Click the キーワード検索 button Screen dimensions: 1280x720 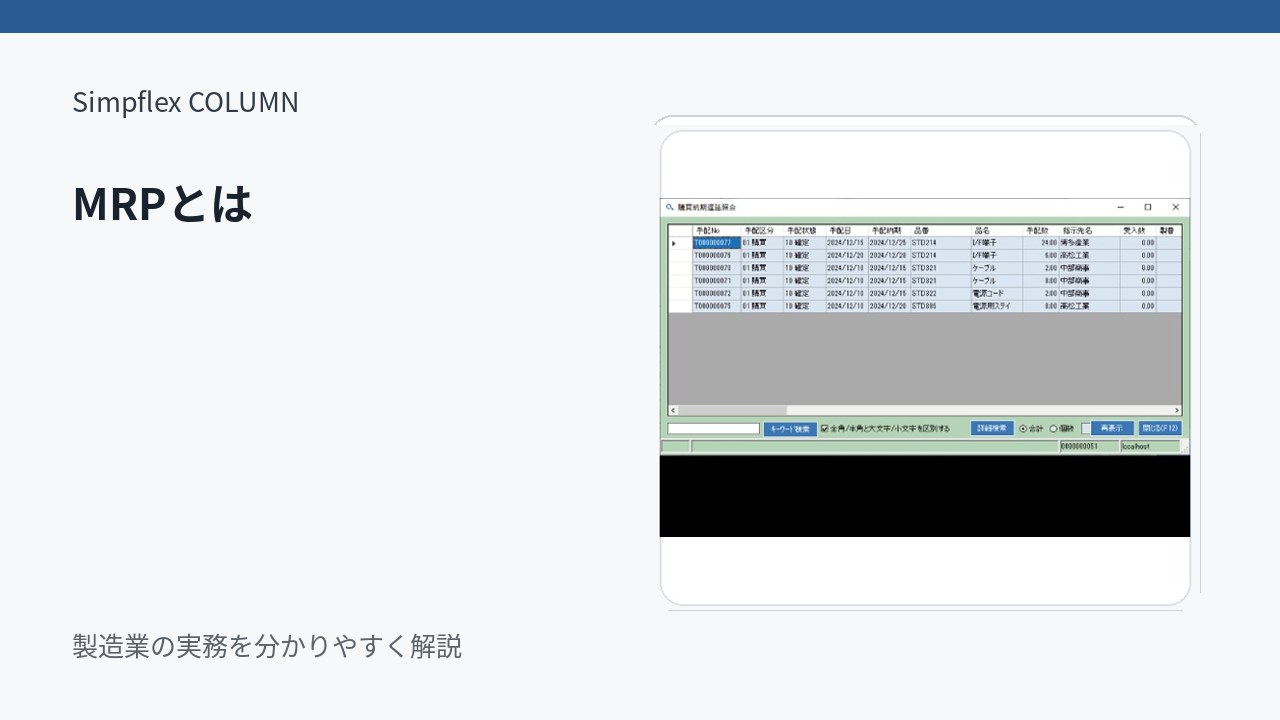790,429
